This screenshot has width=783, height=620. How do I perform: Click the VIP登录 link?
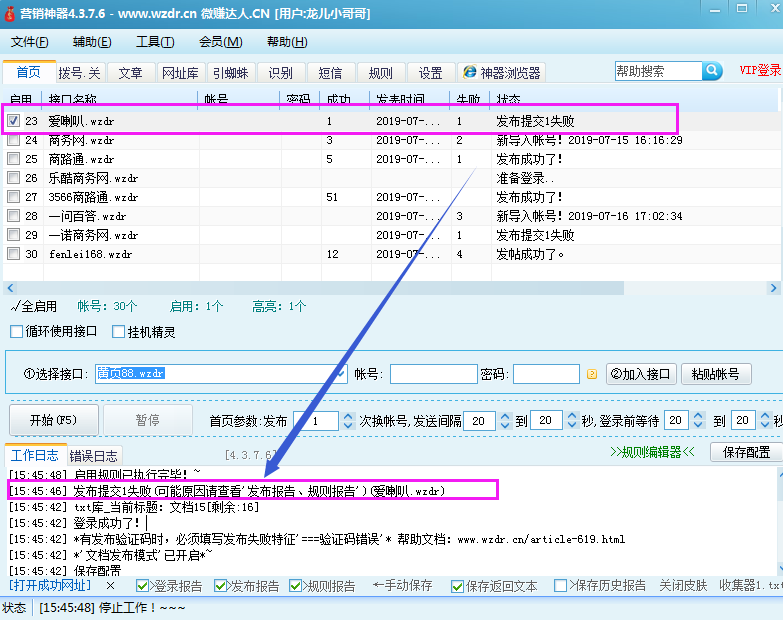click(760, 70)
